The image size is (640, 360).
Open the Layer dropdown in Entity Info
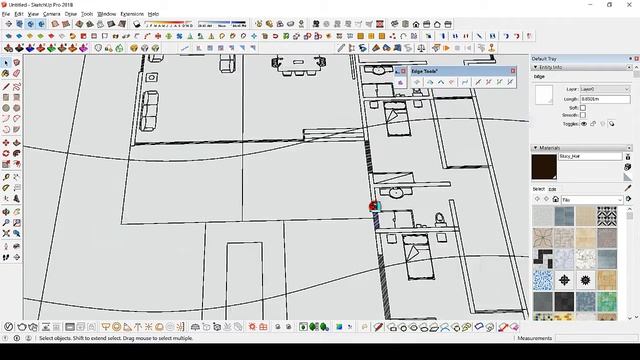(x=605, y=89)
